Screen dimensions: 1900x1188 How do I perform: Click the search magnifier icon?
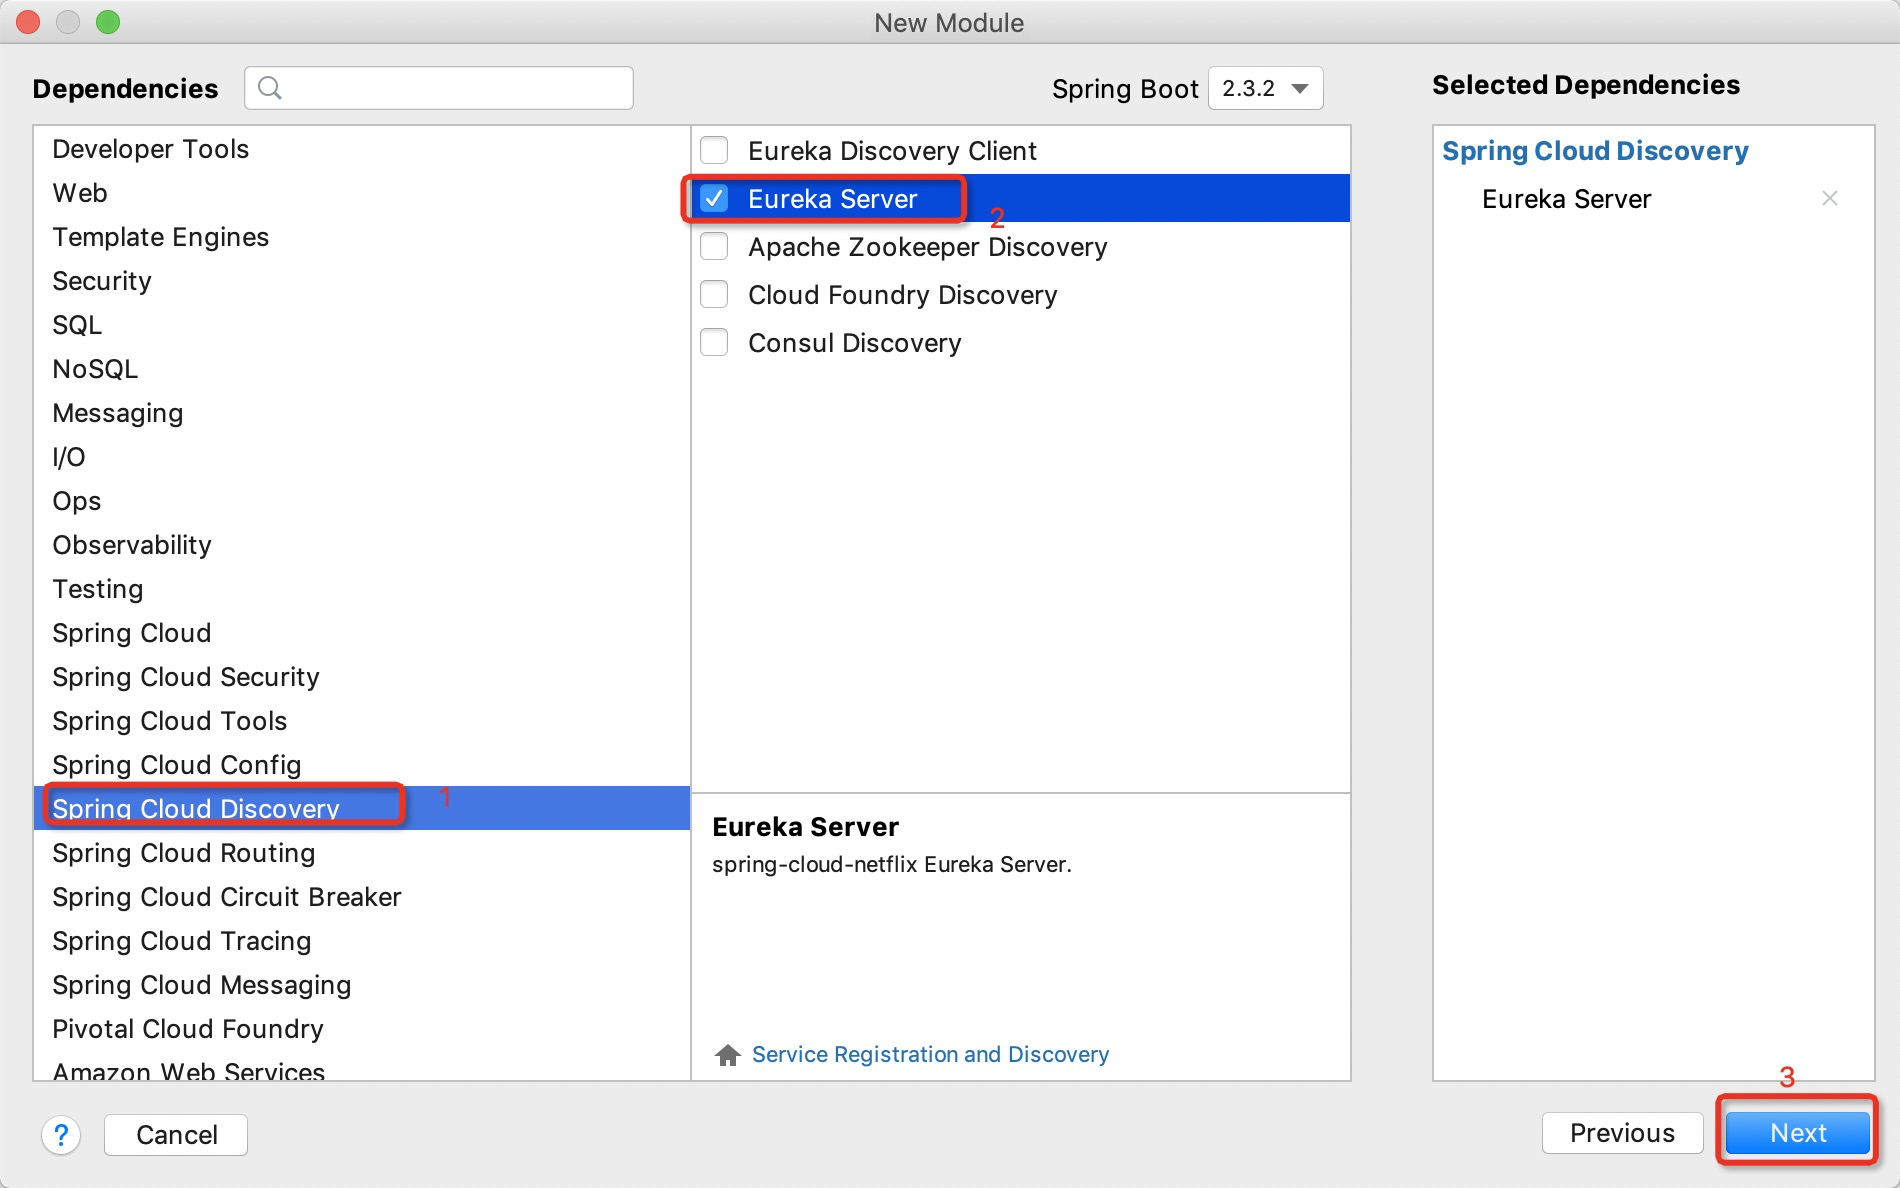pyautogui.click(x=269, y=88)
